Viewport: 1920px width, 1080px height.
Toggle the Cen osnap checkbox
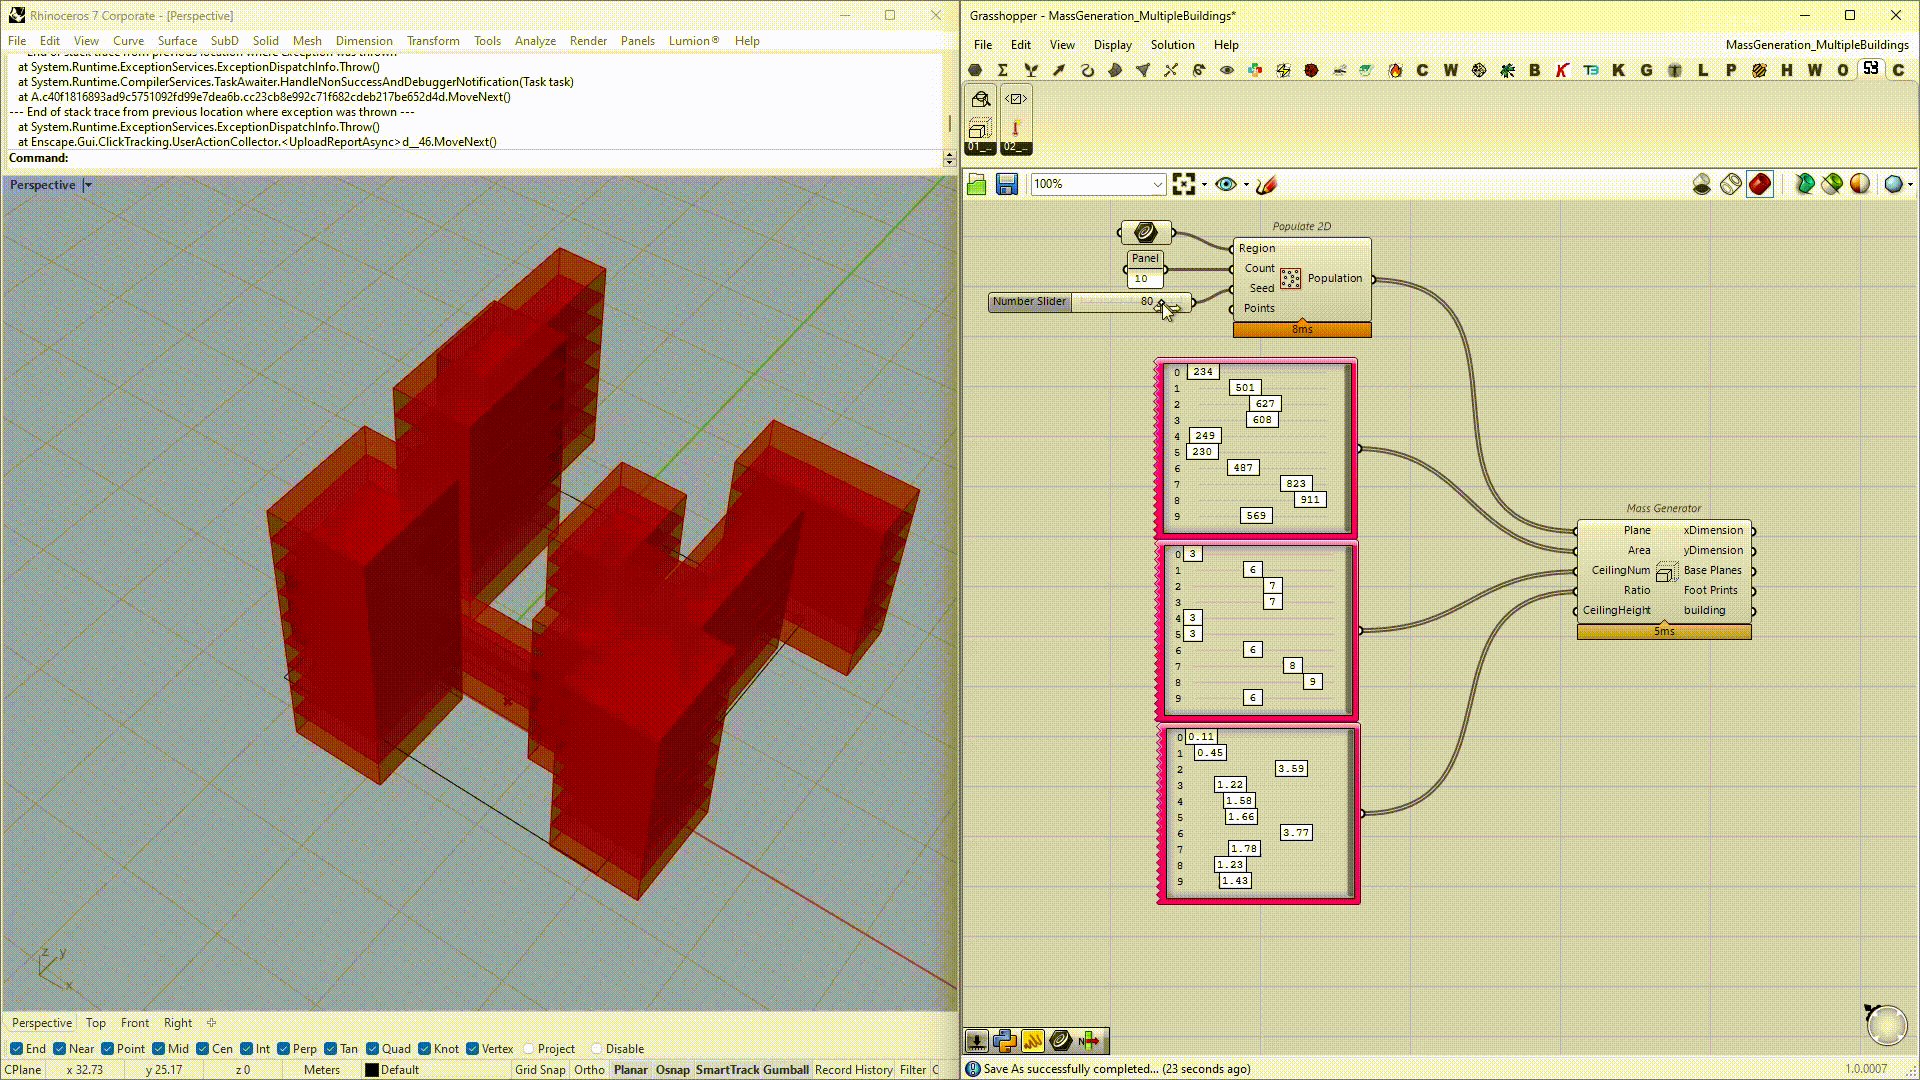click(x=203, y=1049)
